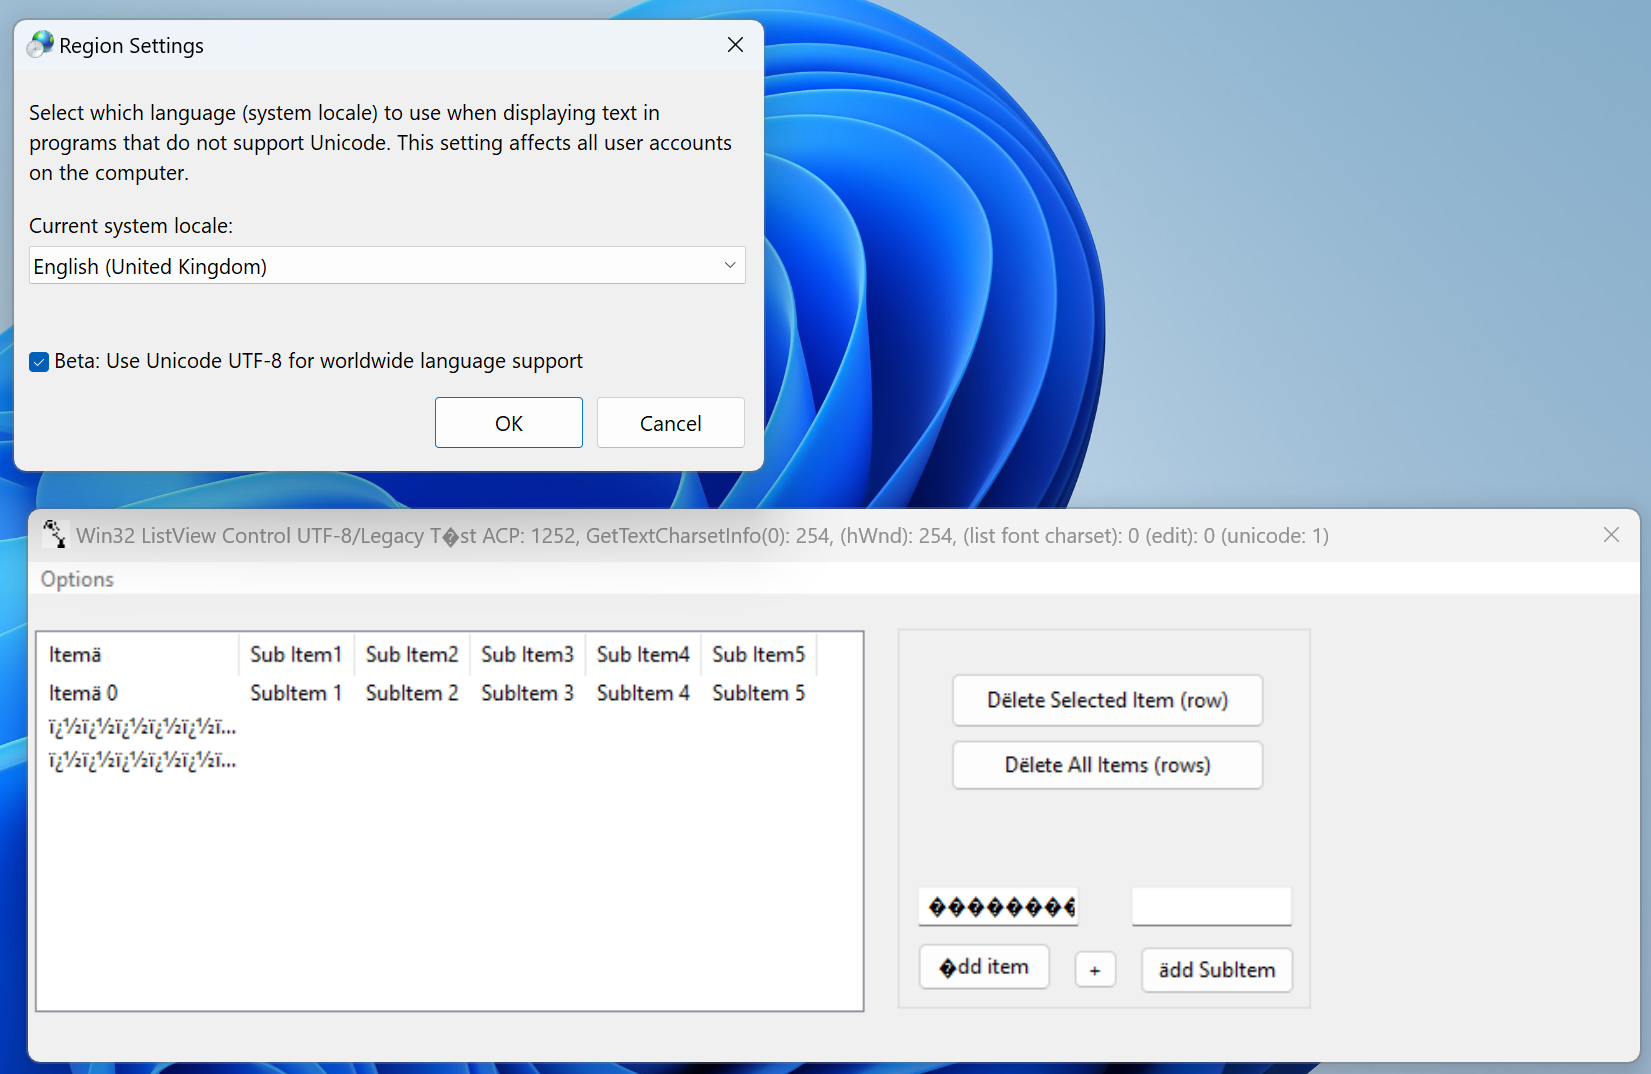The height and width of the screenshot is (1074, 1651).
Task: Click the Sub Item3 column header
Action: [x=527, y=654]
